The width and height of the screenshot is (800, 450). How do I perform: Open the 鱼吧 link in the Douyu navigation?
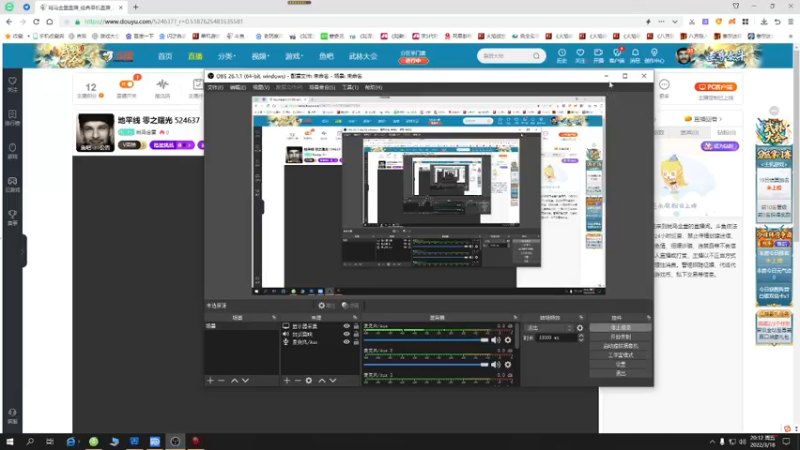click(x=326, y=56)
